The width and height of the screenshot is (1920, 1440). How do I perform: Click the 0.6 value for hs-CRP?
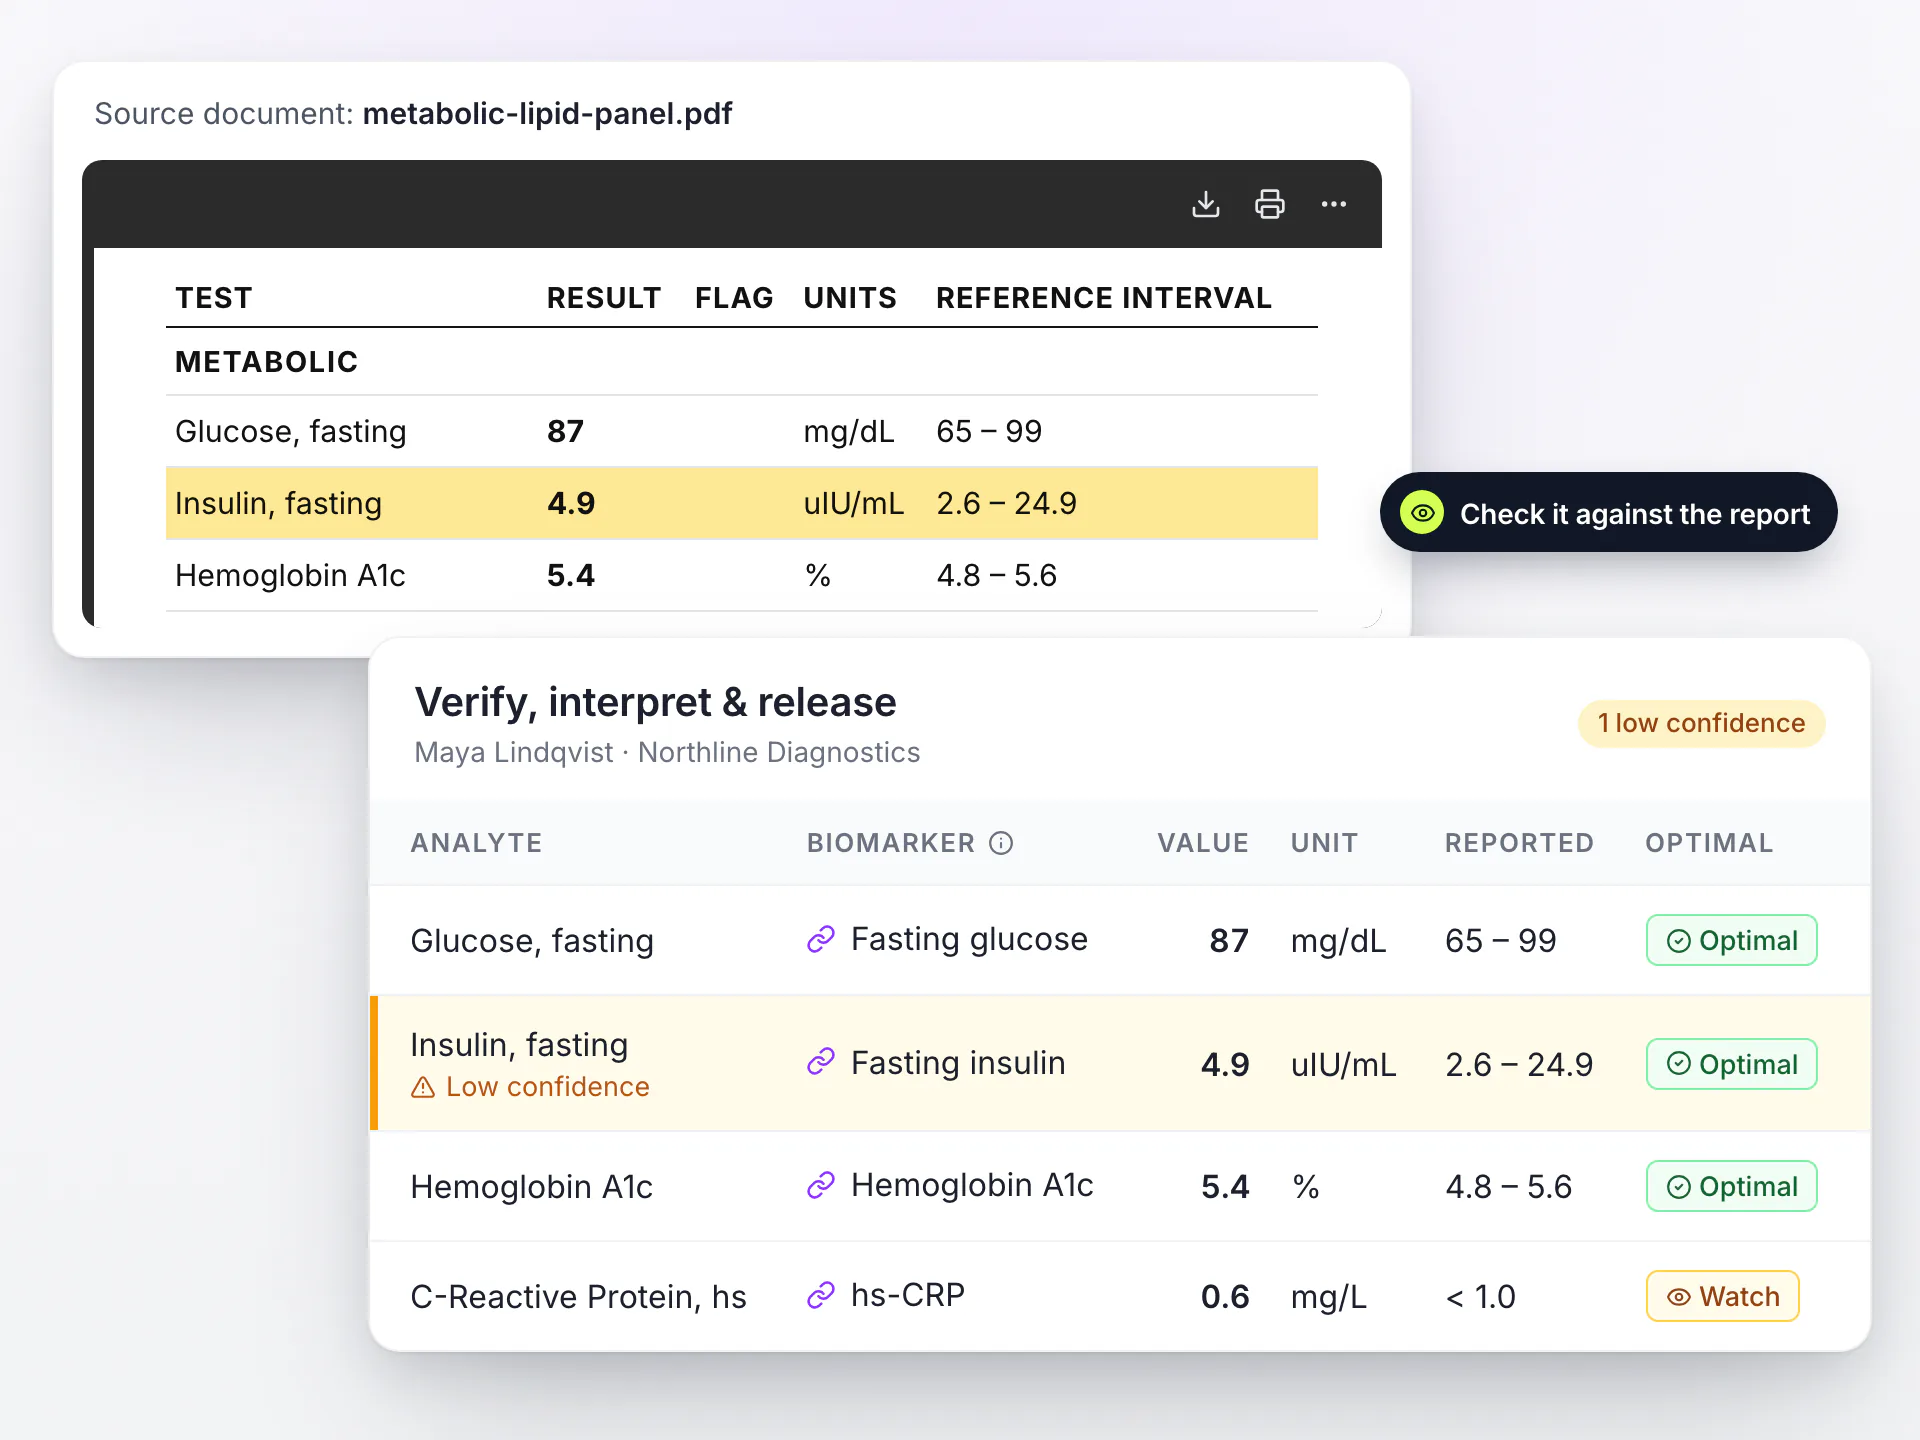pyautogui.click(x=1225, y=1297)
